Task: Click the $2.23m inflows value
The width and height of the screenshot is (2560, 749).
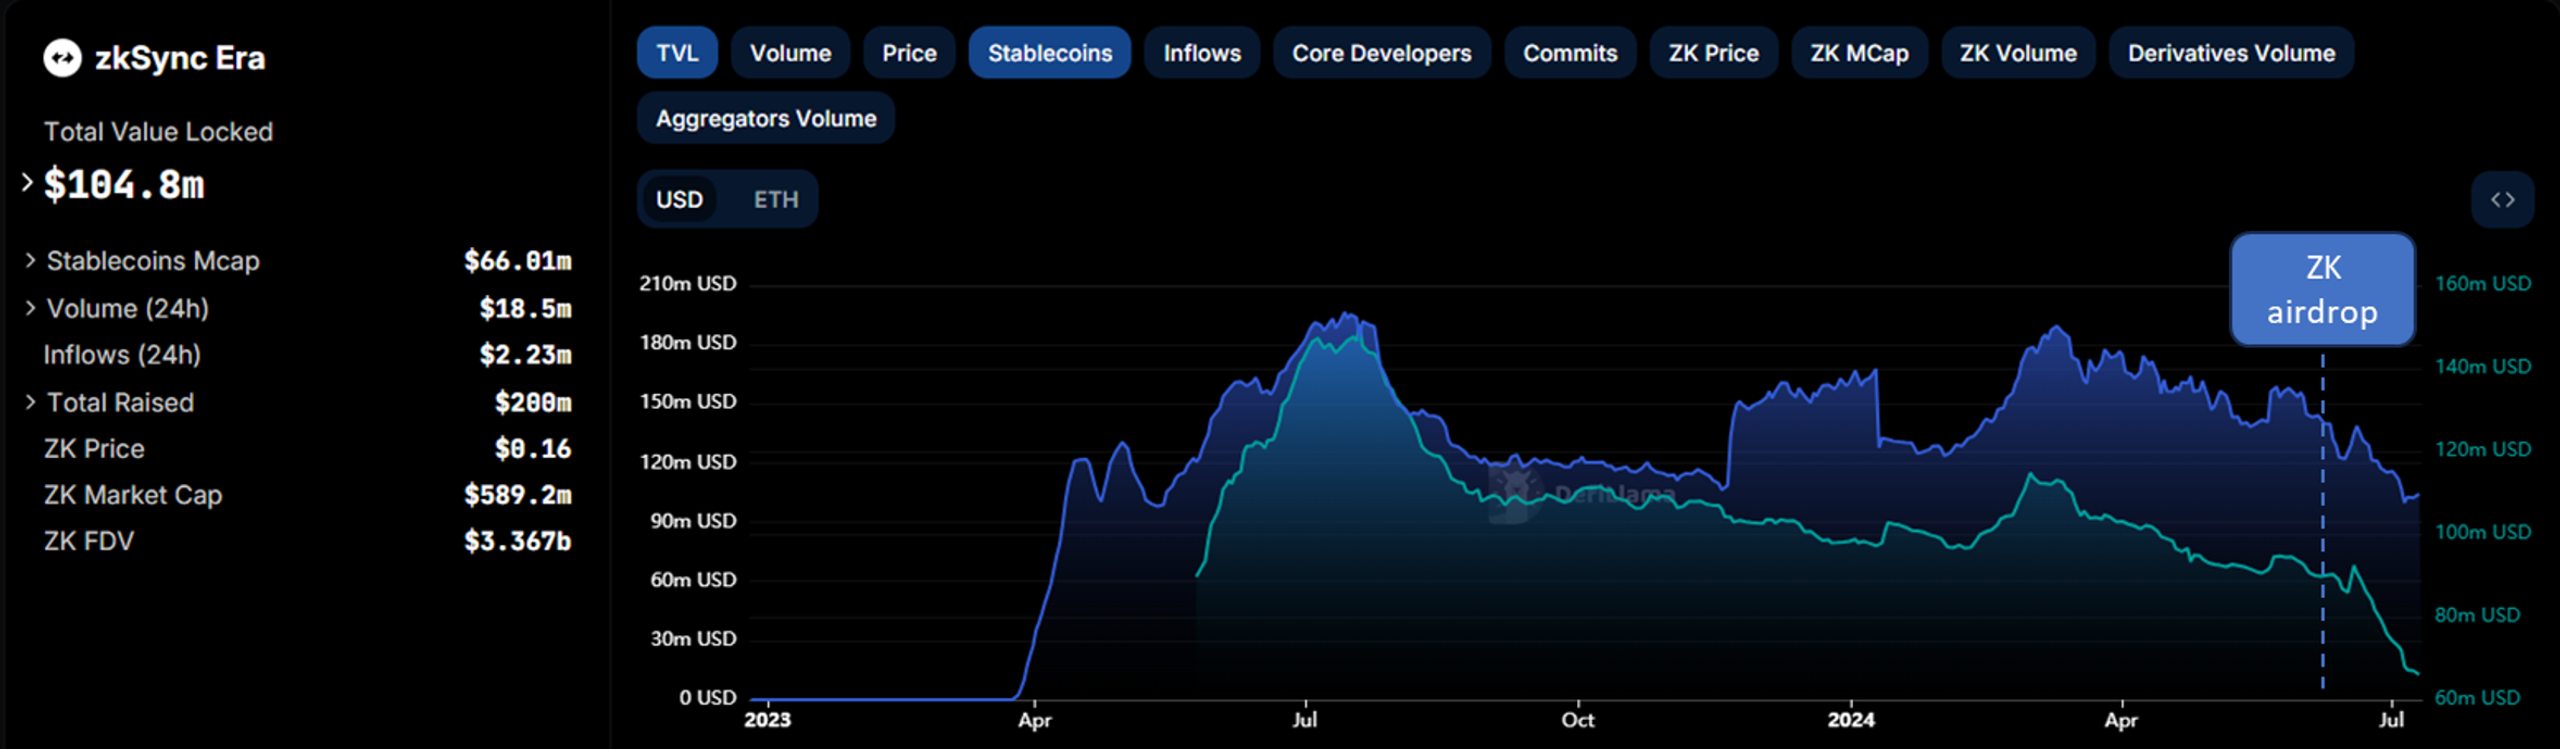Action: (525, 355)
